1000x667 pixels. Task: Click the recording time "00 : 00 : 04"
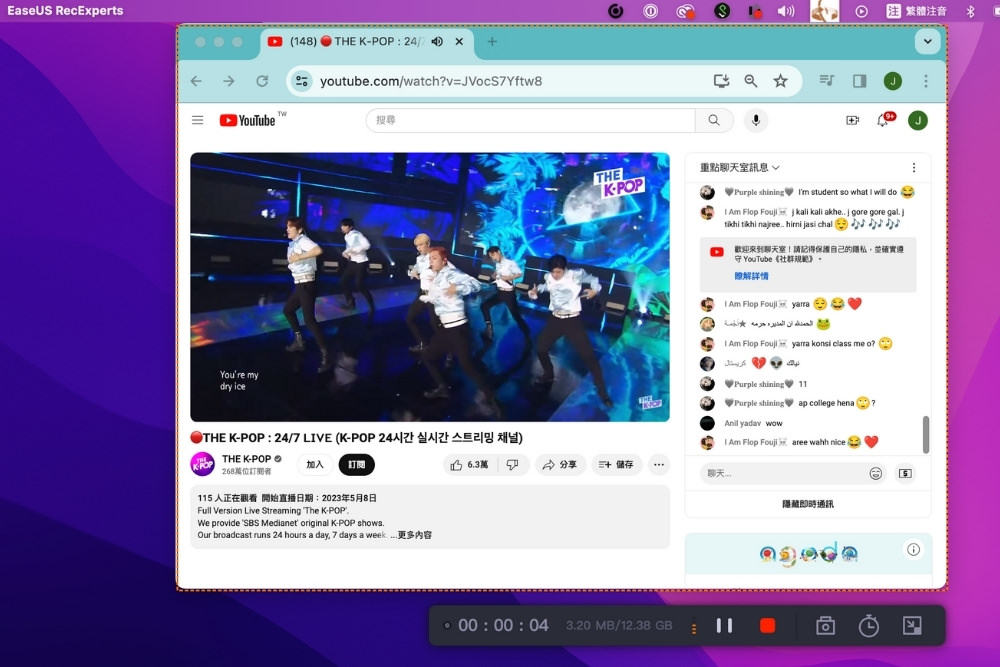tap(503, 626)
